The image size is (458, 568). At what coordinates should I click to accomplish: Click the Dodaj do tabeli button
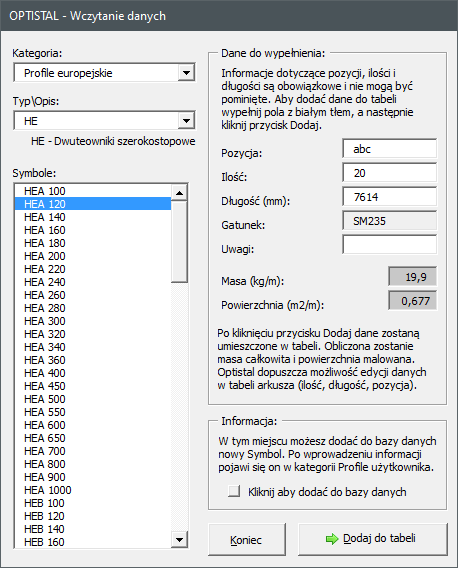pos(372,539)
